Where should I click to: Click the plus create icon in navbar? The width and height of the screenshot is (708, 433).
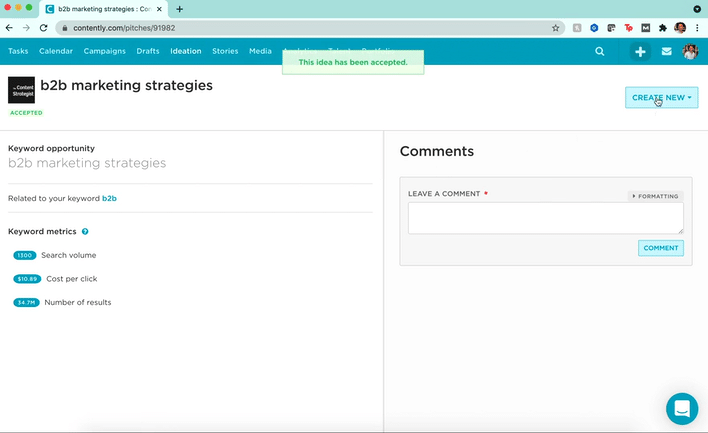640,51
